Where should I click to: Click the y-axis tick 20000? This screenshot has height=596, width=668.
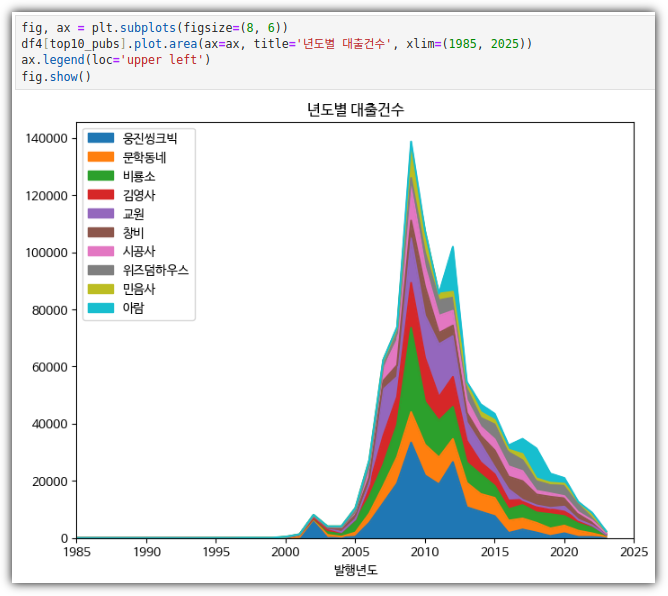pyautogui.click(x=50, y=481)
